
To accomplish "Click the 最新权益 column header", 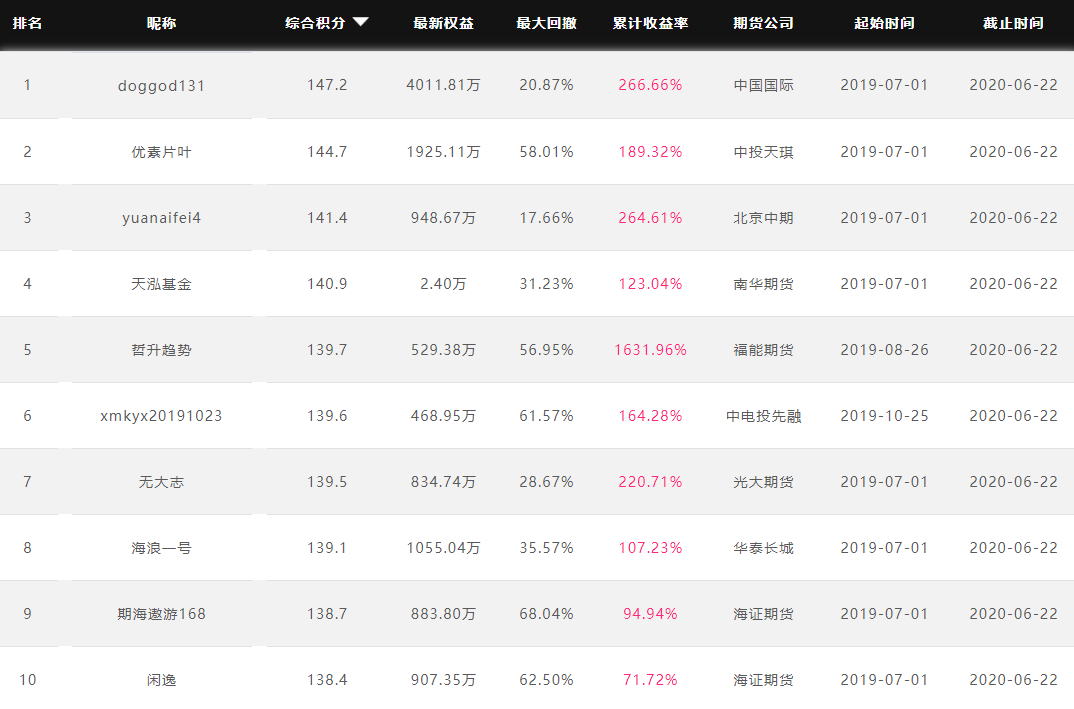I will [443, 23].
